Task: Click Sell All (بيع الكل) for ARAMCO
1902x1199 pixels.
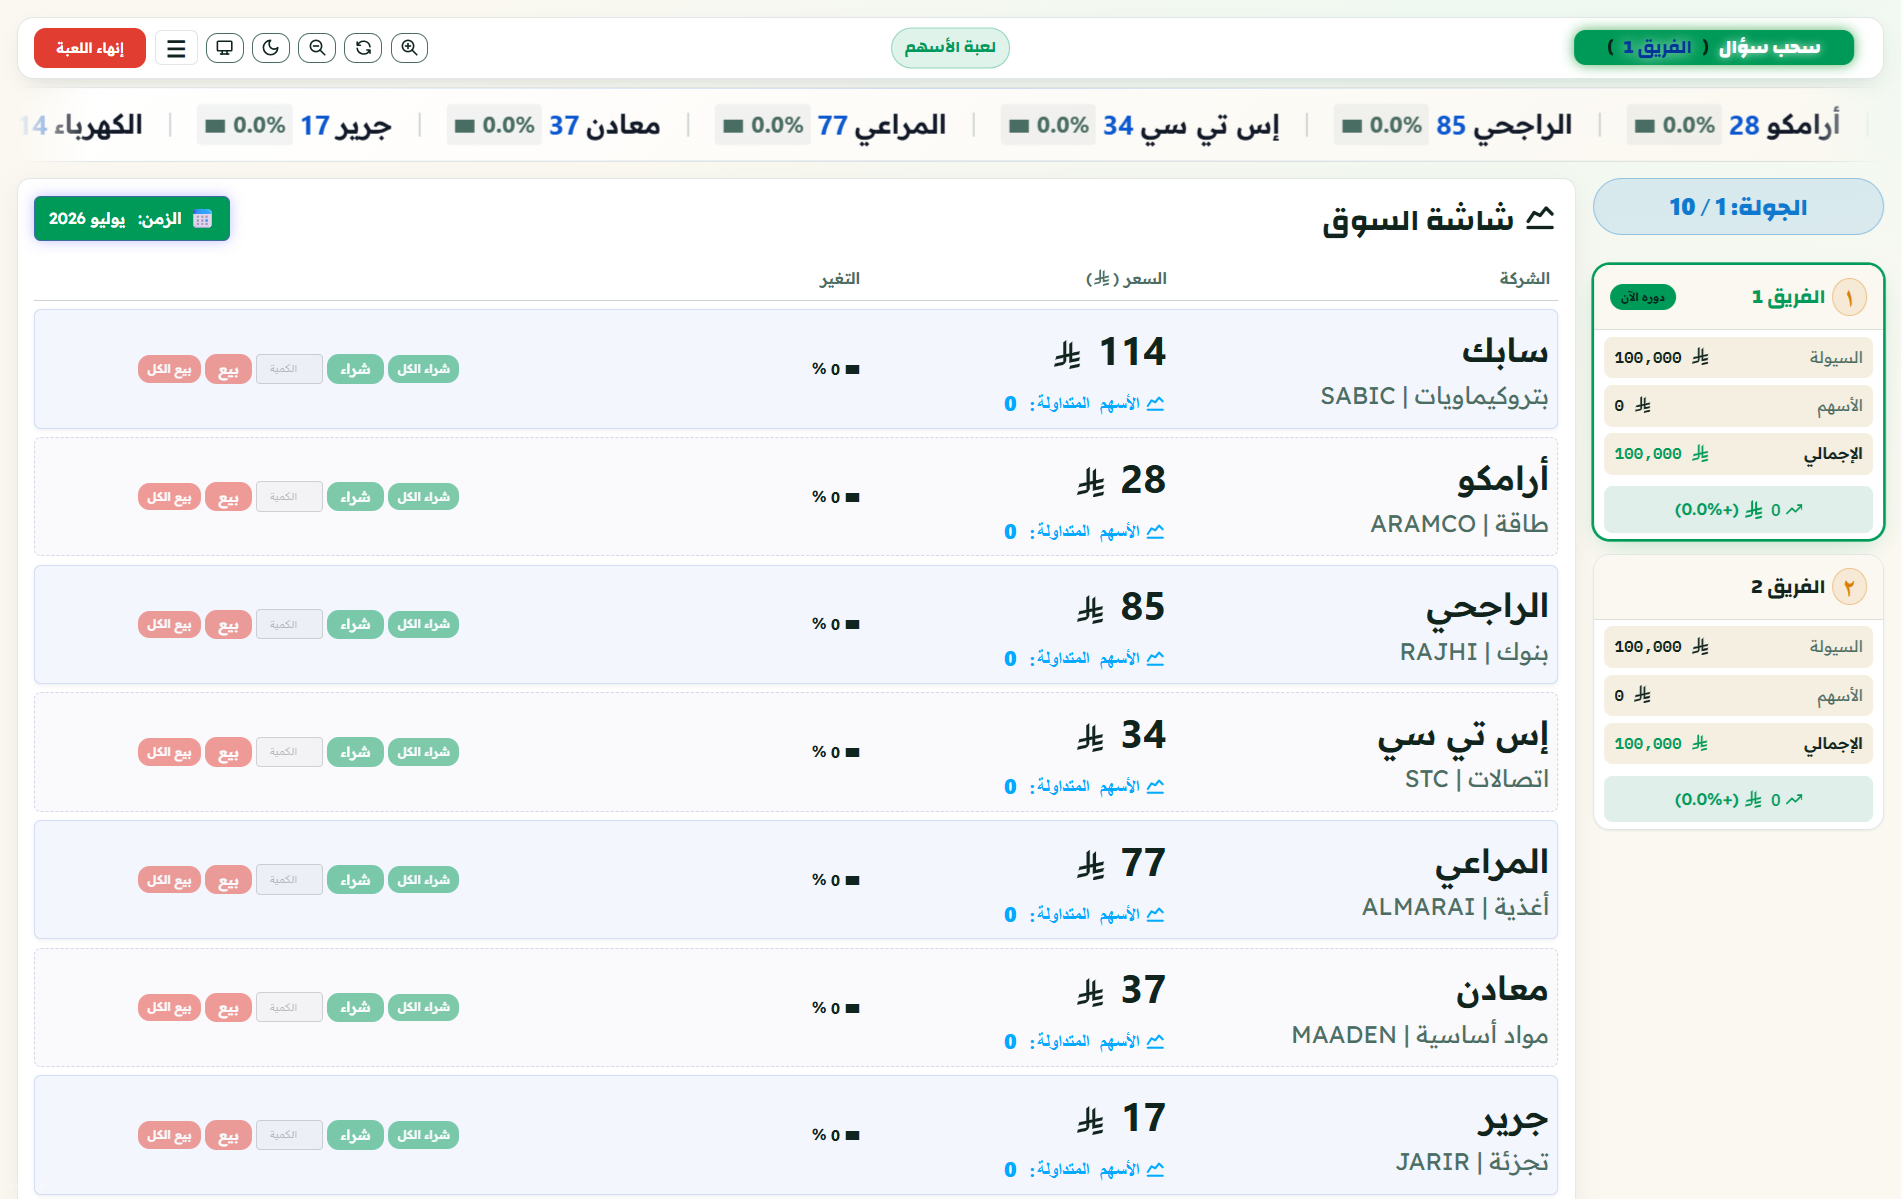Action: click(x=169, y=497)
